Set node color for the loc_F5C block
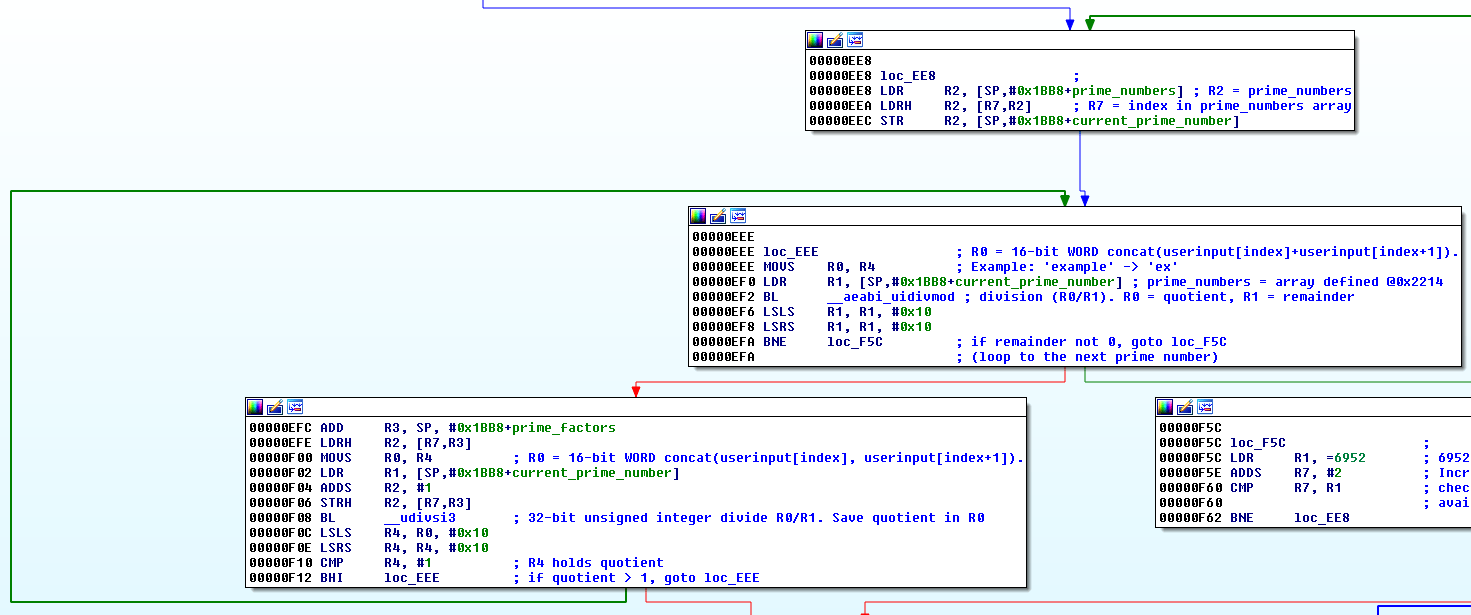This screenshot has height=615, width=1471. (x=1166, y=407)
